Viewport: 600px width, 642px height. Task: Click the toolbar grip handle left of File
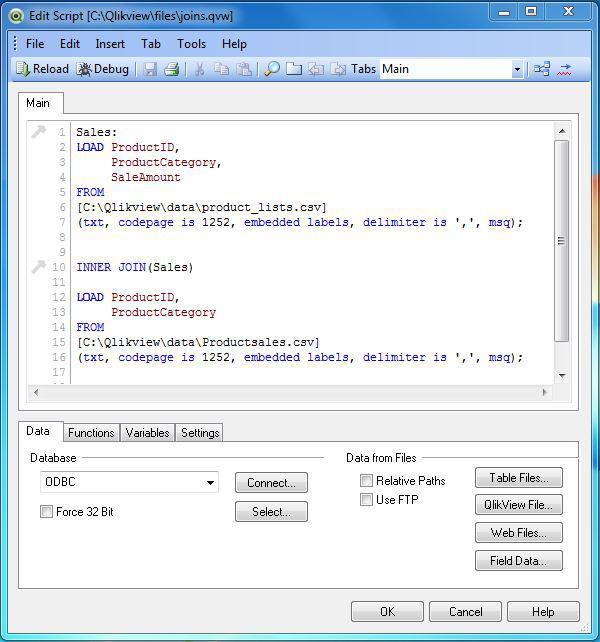coord(15,43)
